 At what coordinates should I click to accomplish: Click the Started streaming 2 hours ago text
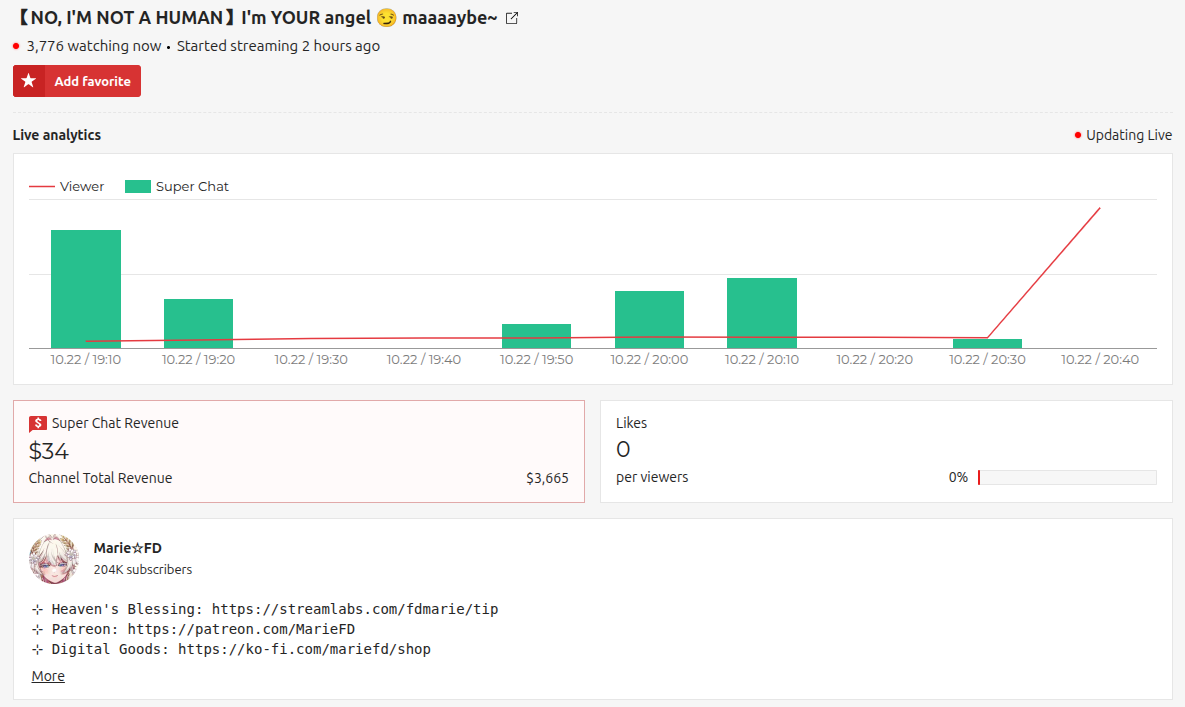tap(278, 46)
